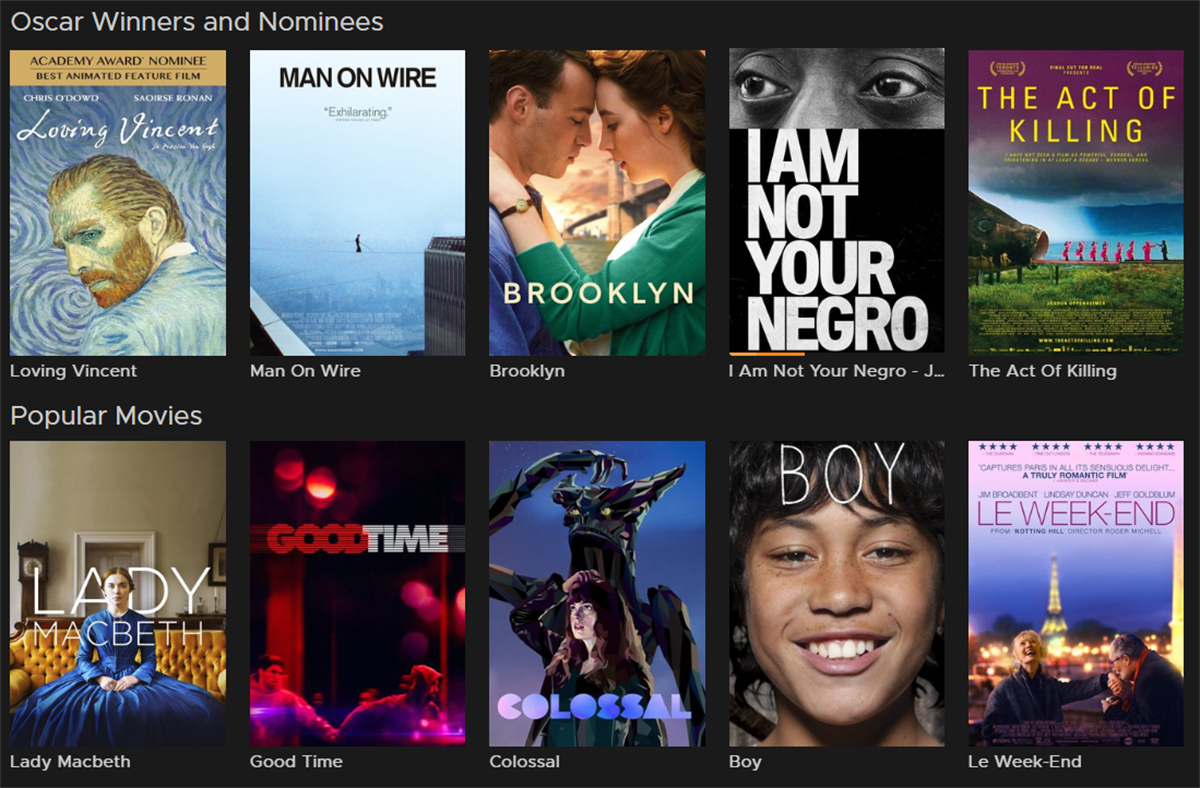Select the Le Week-End poster
Viewport: 1200px width, 788px height.
1076,593
